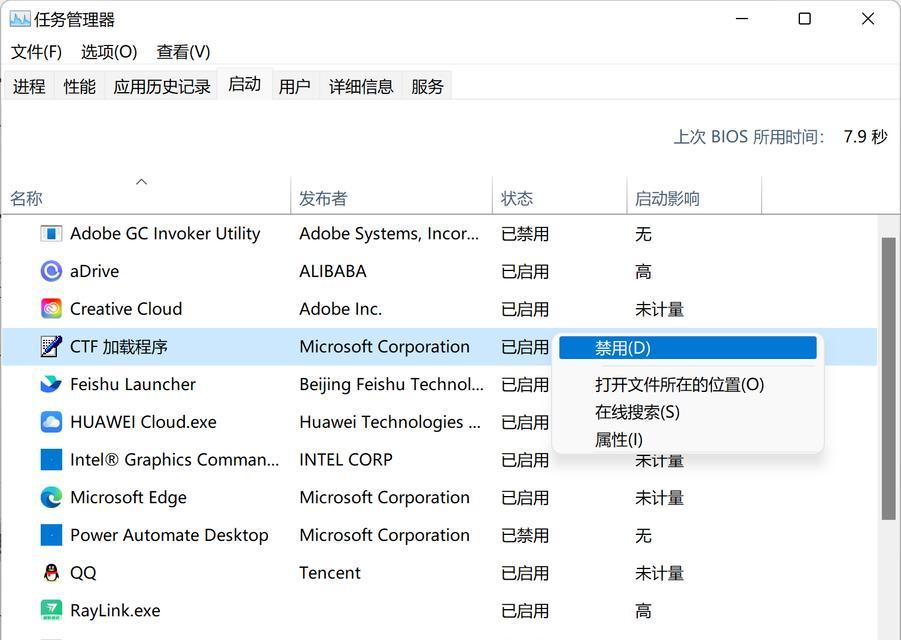Switch to the 性能 tab
The width and height of the screenshot is (901, 640).
79,86
